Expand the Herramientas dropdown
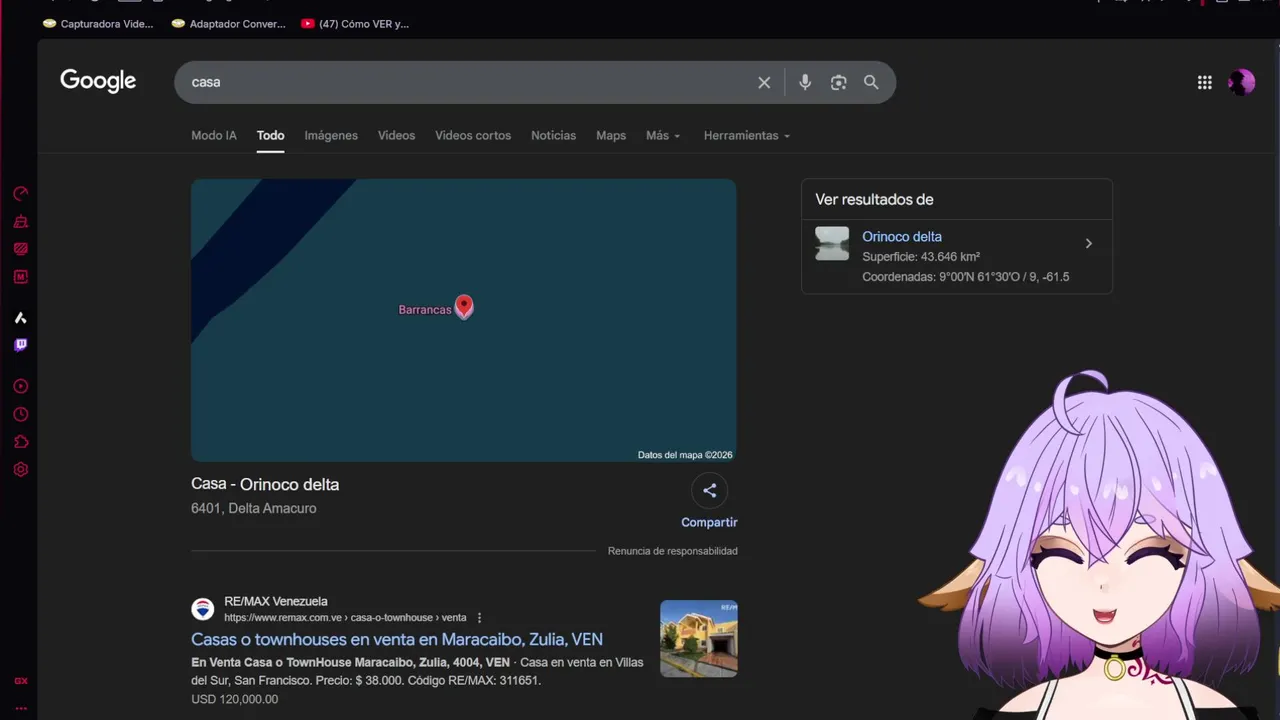 [746, 136]
